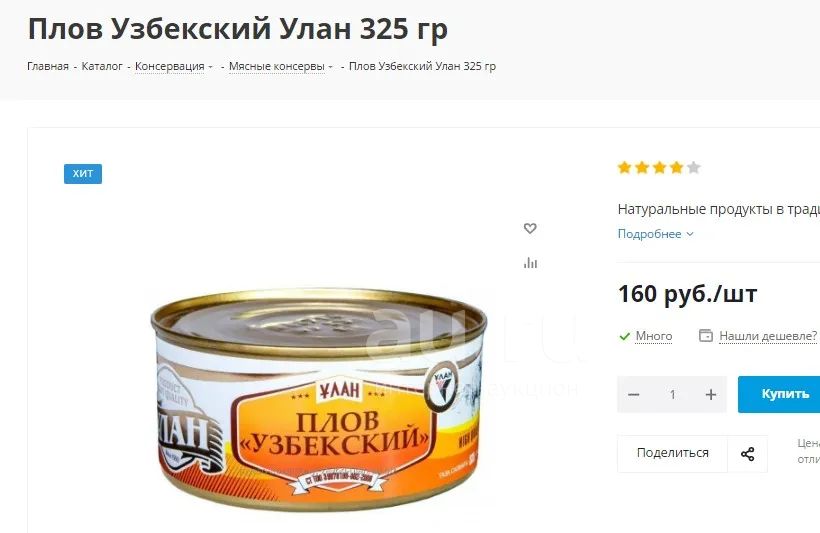820x533 pixels.
Task: Rate product with the fifth grey star
Action: click(693, 167)
